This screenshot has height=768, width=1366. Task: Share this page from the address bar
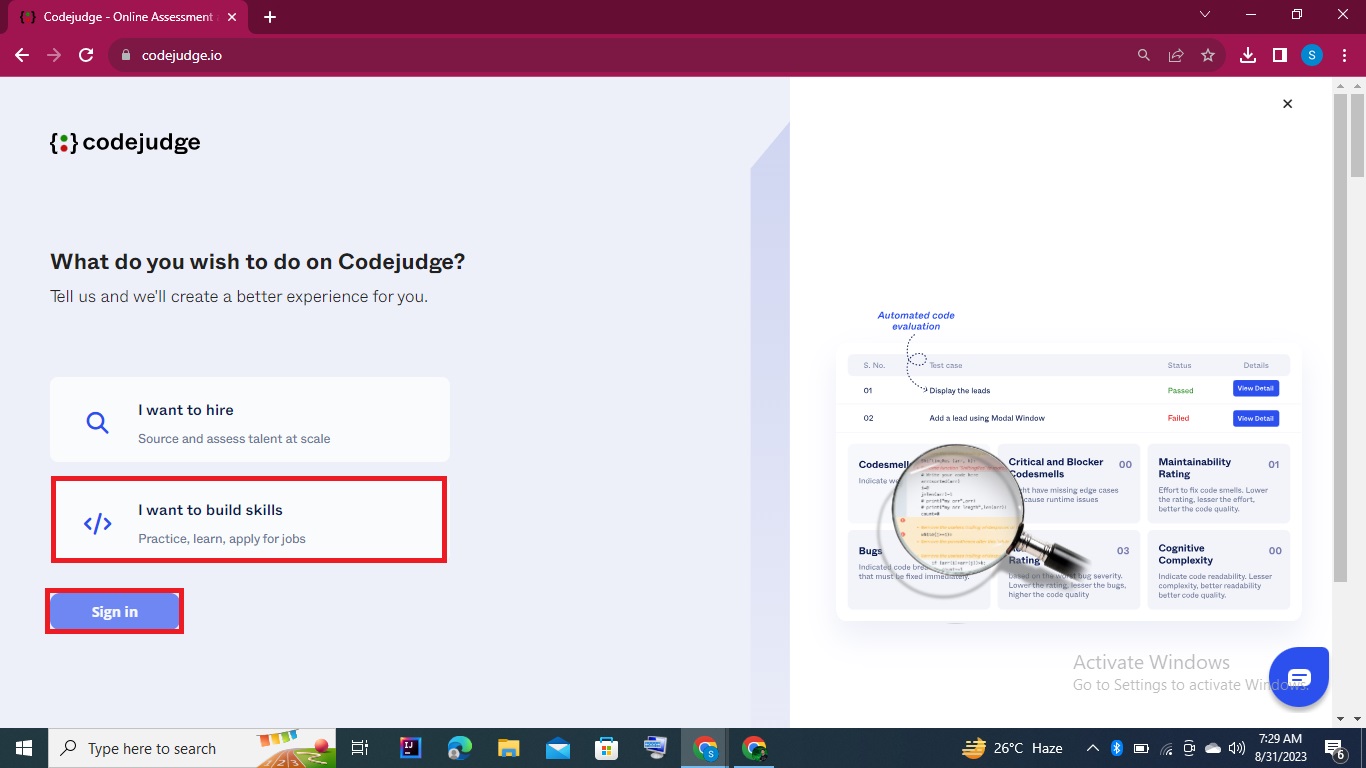pos(1176,56)
